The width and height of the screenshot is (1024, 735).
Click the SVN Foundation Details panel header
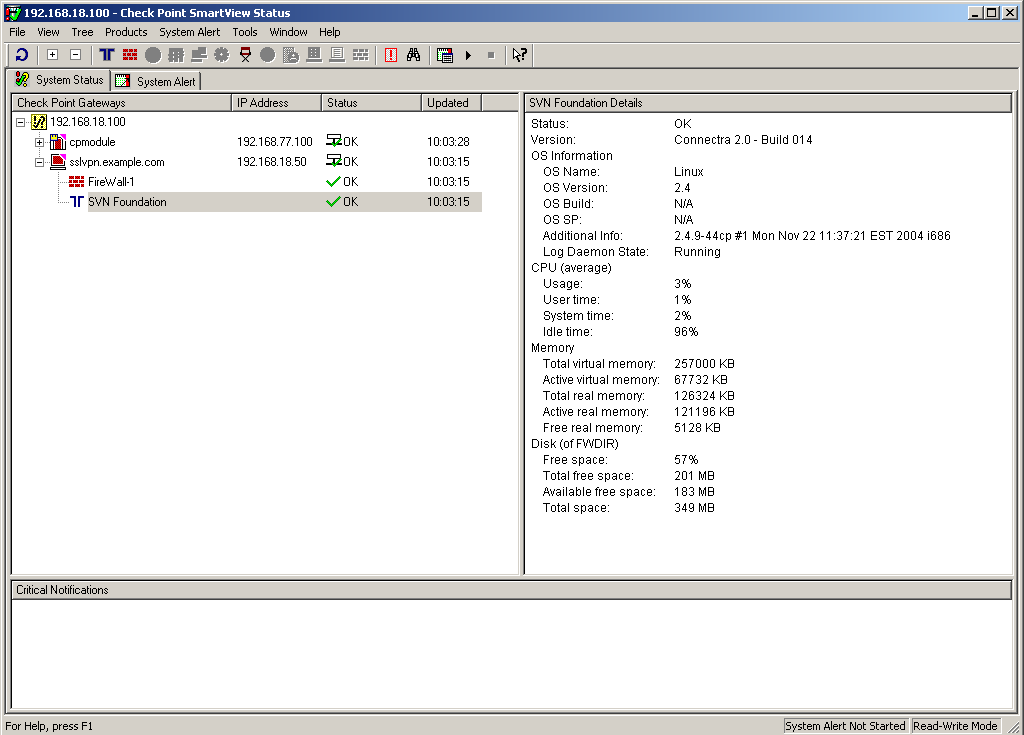768,103
